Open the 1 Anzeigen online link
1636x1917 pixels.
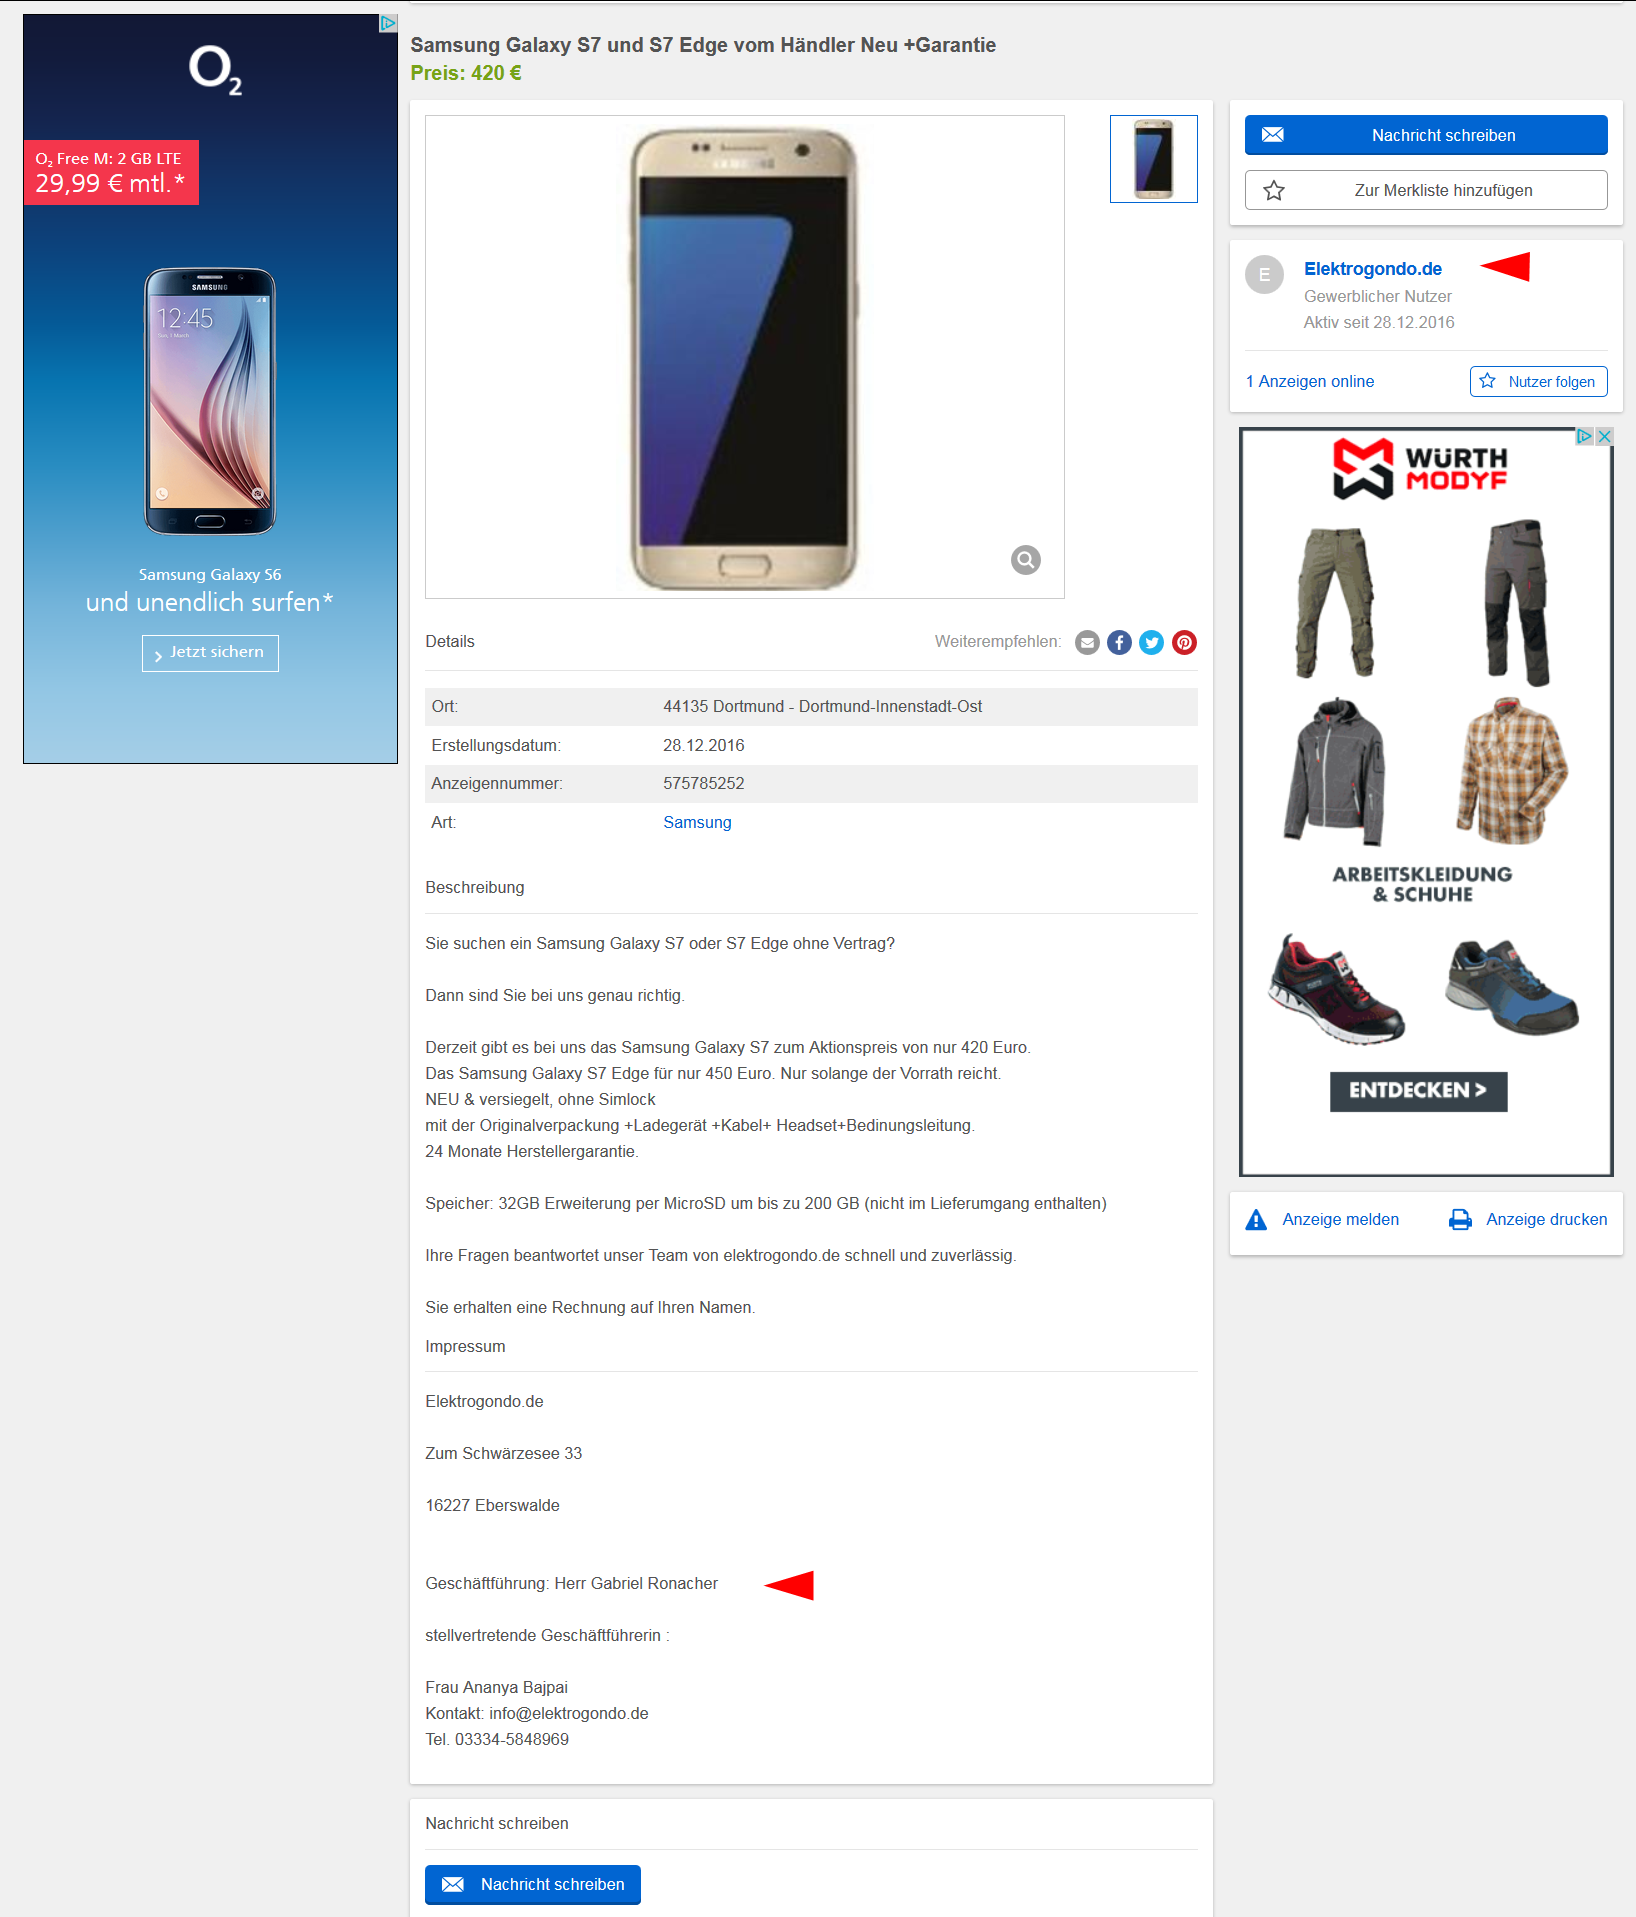1309,382
